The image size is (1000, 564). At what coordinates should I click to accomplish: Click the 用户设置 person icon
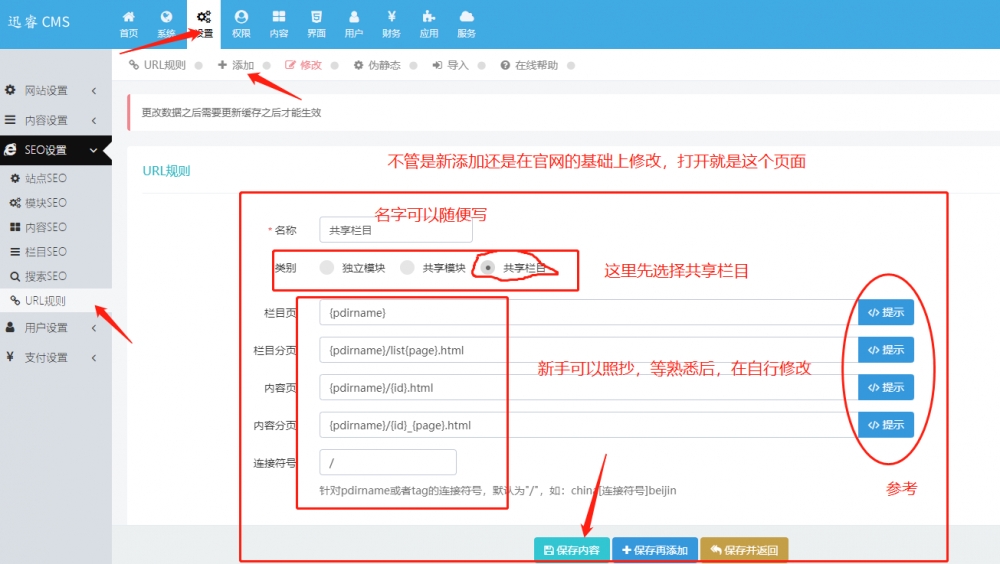pyautogui.click(x=10, y=327)
